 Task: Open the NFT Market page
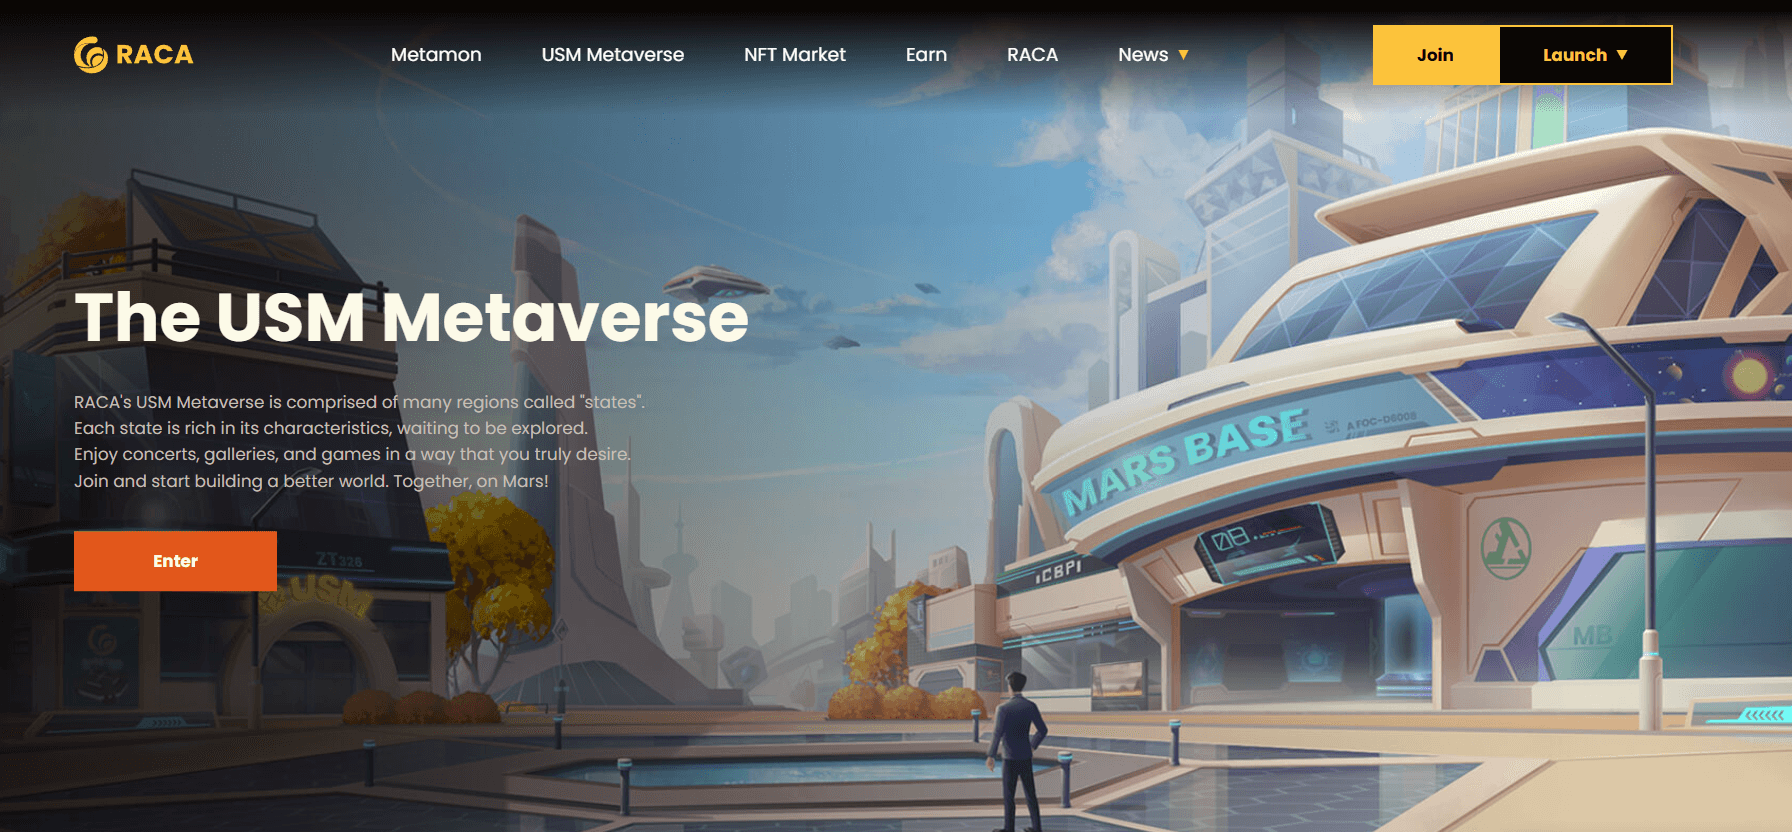point(795,55)
